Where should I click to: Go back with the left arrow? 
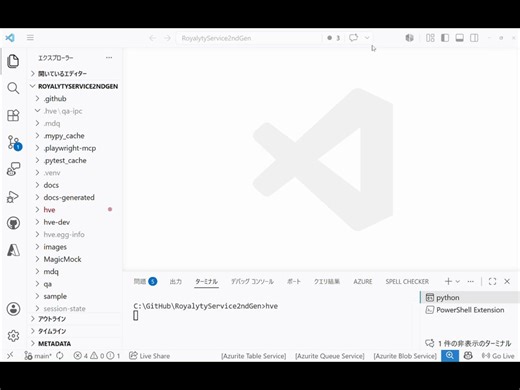click(x=153, y=38)
